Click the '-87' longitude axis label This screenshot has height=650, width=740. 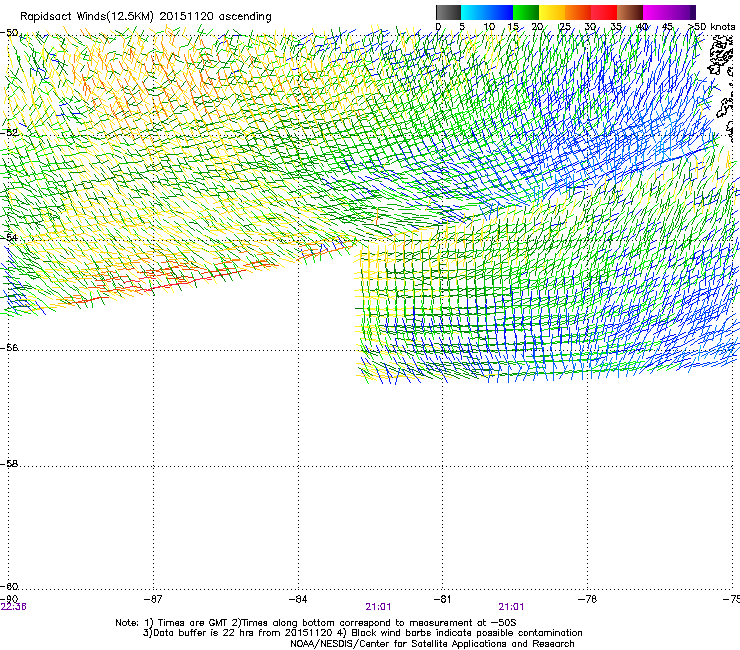pos(153,599)
